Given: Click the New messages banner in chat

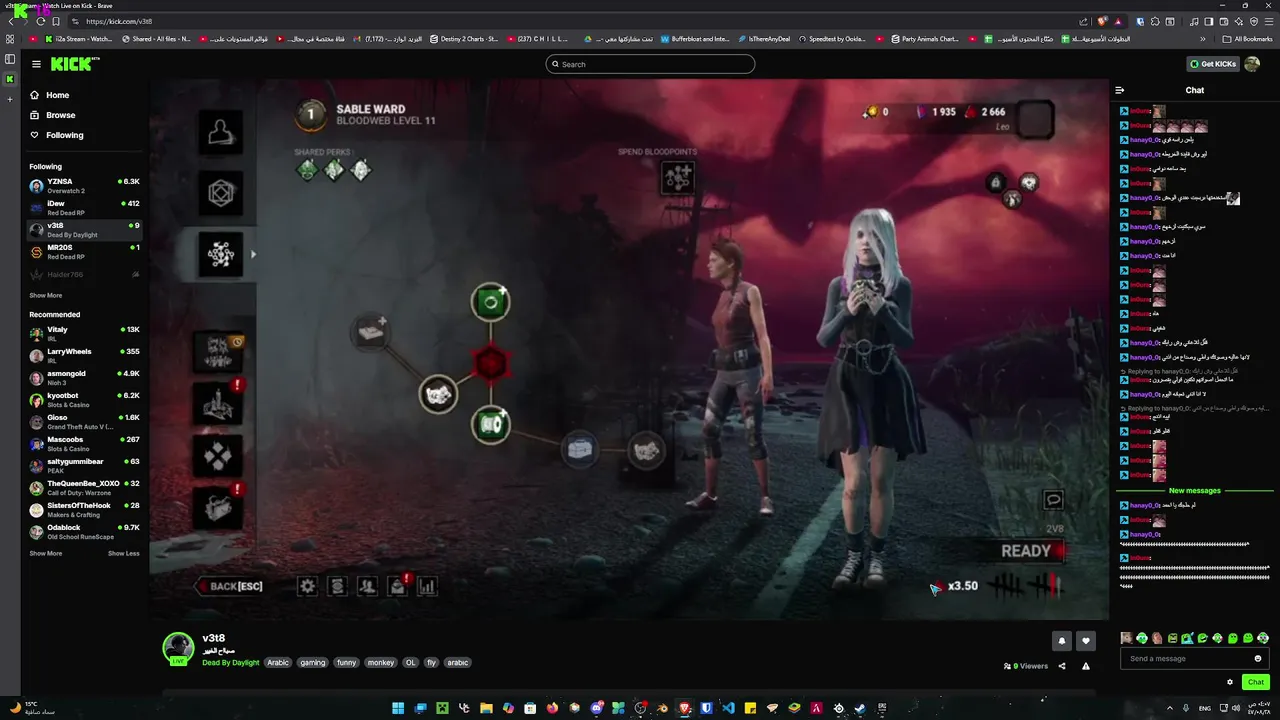Looking at the screenshot, I should 1194,491.
